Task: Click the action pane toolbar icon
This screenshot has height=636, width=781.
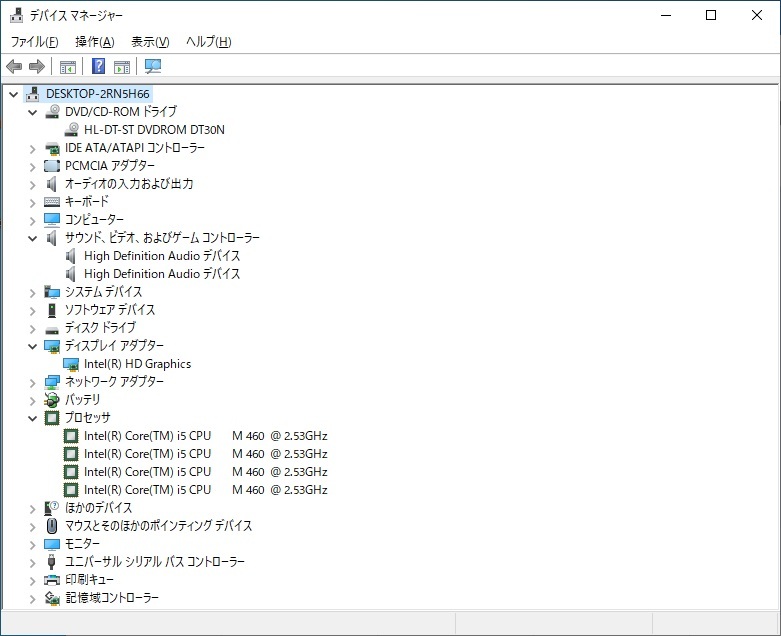Action: pos(122,67)
